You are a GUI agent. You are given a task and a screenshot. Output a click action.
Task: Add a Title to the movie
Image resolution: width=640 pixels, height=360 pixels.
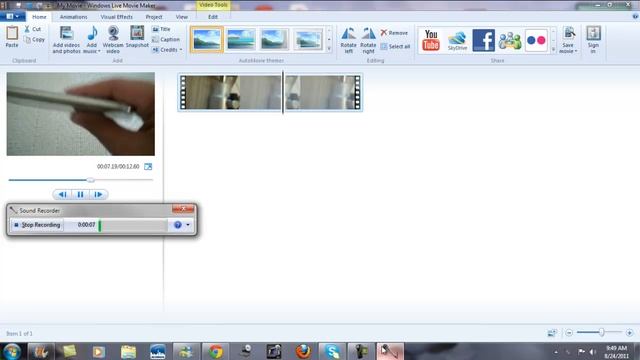[x=161, y=29]
